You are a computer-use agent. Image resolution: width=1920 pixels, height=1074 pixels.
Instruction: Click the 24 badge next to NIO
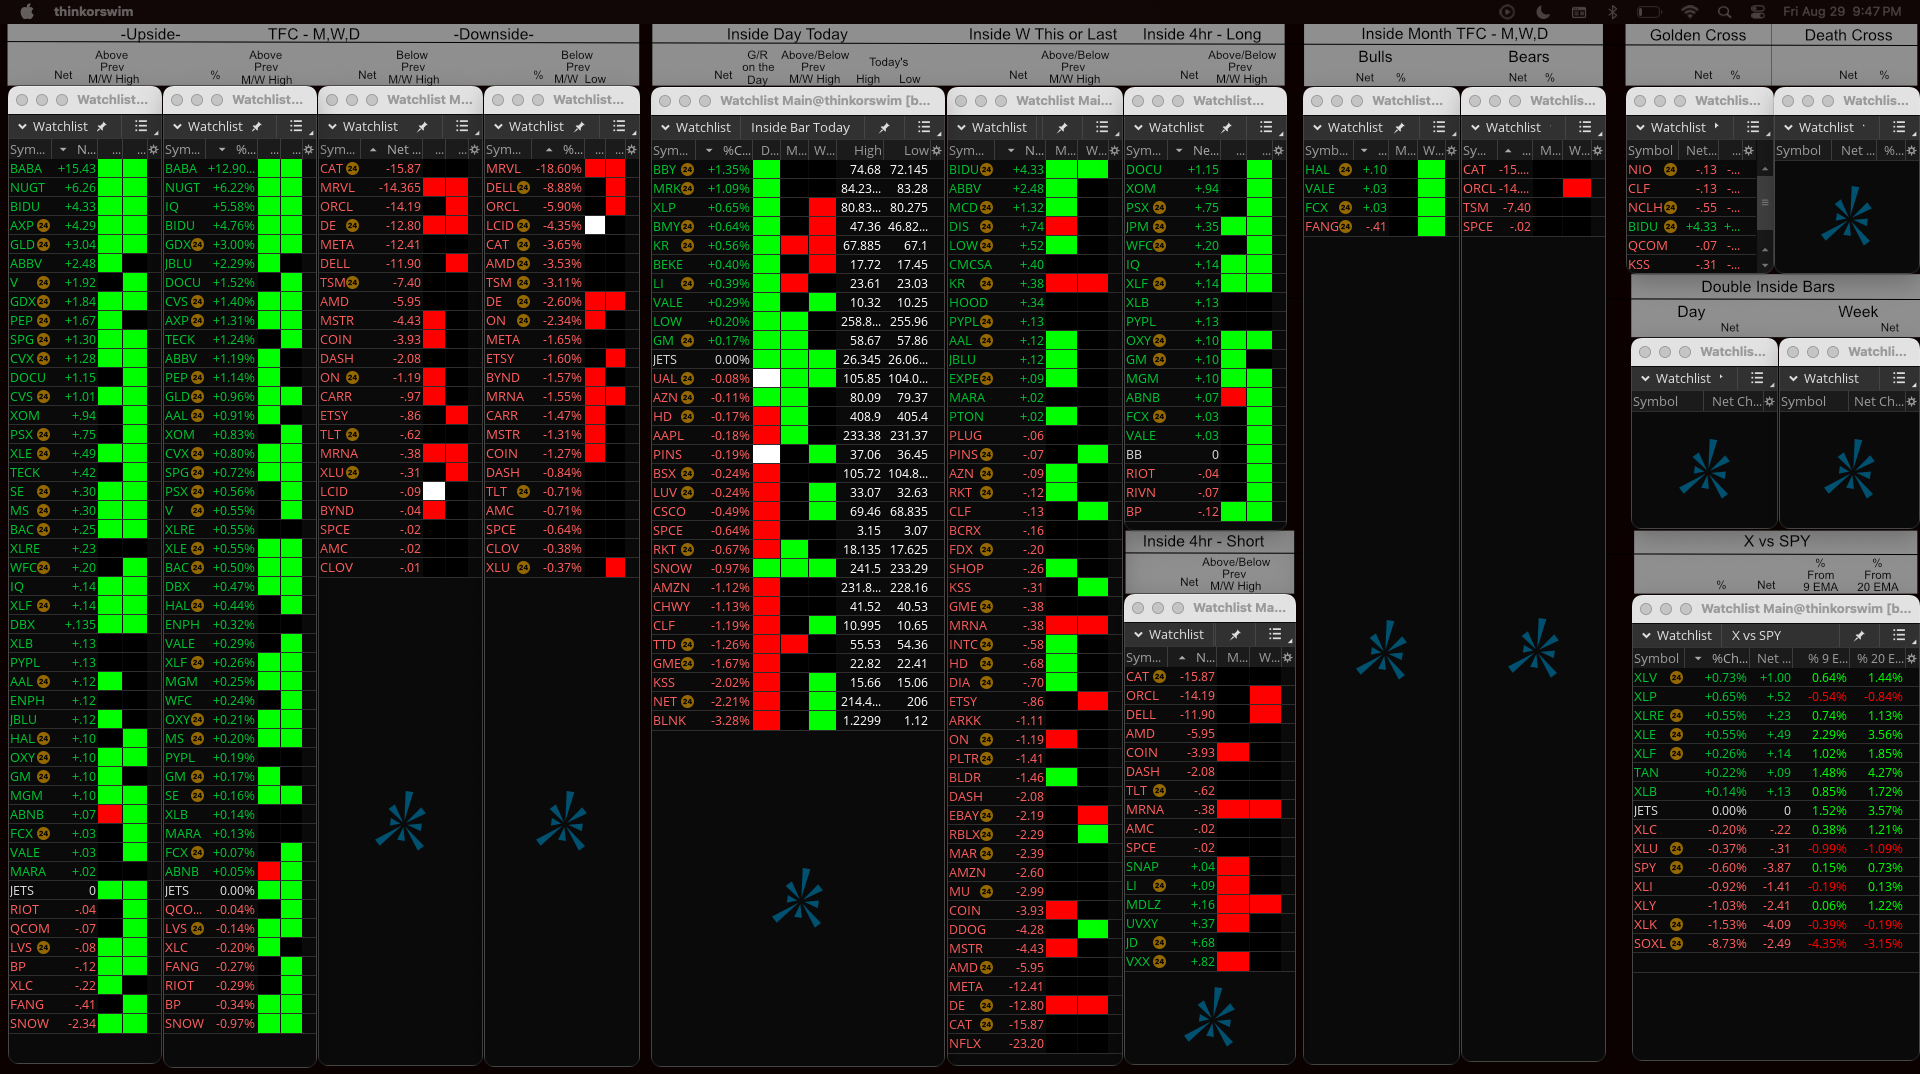point(1670,170)
